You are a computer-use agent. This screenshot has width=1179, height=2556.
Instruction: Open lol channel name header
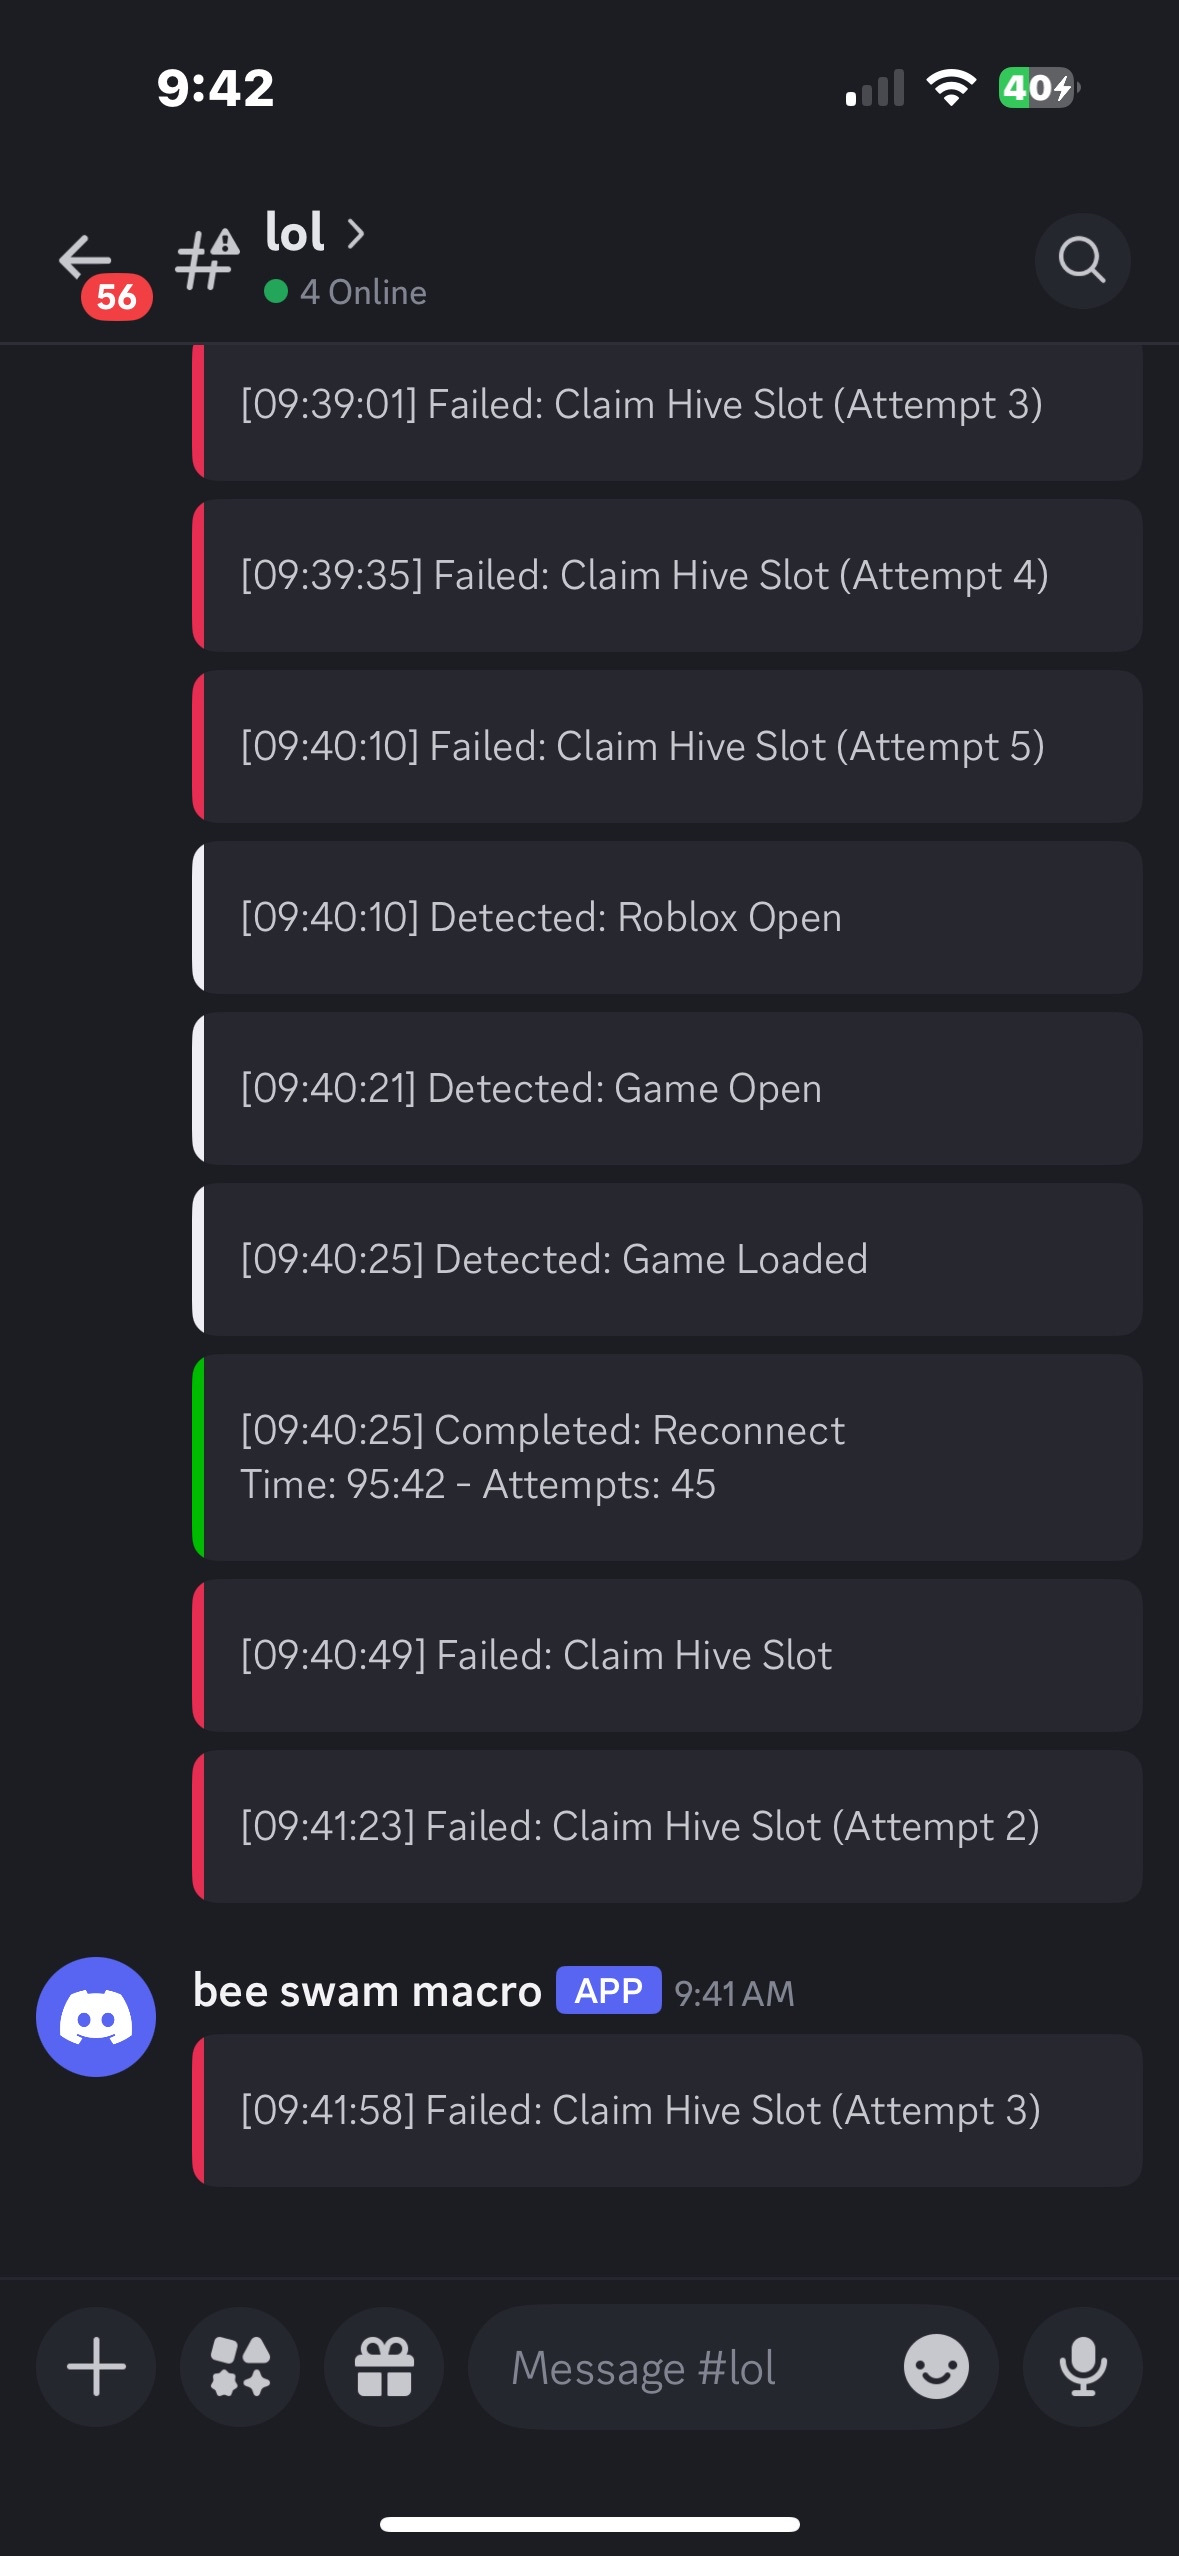pyautogui.click(x=295, y=233)
